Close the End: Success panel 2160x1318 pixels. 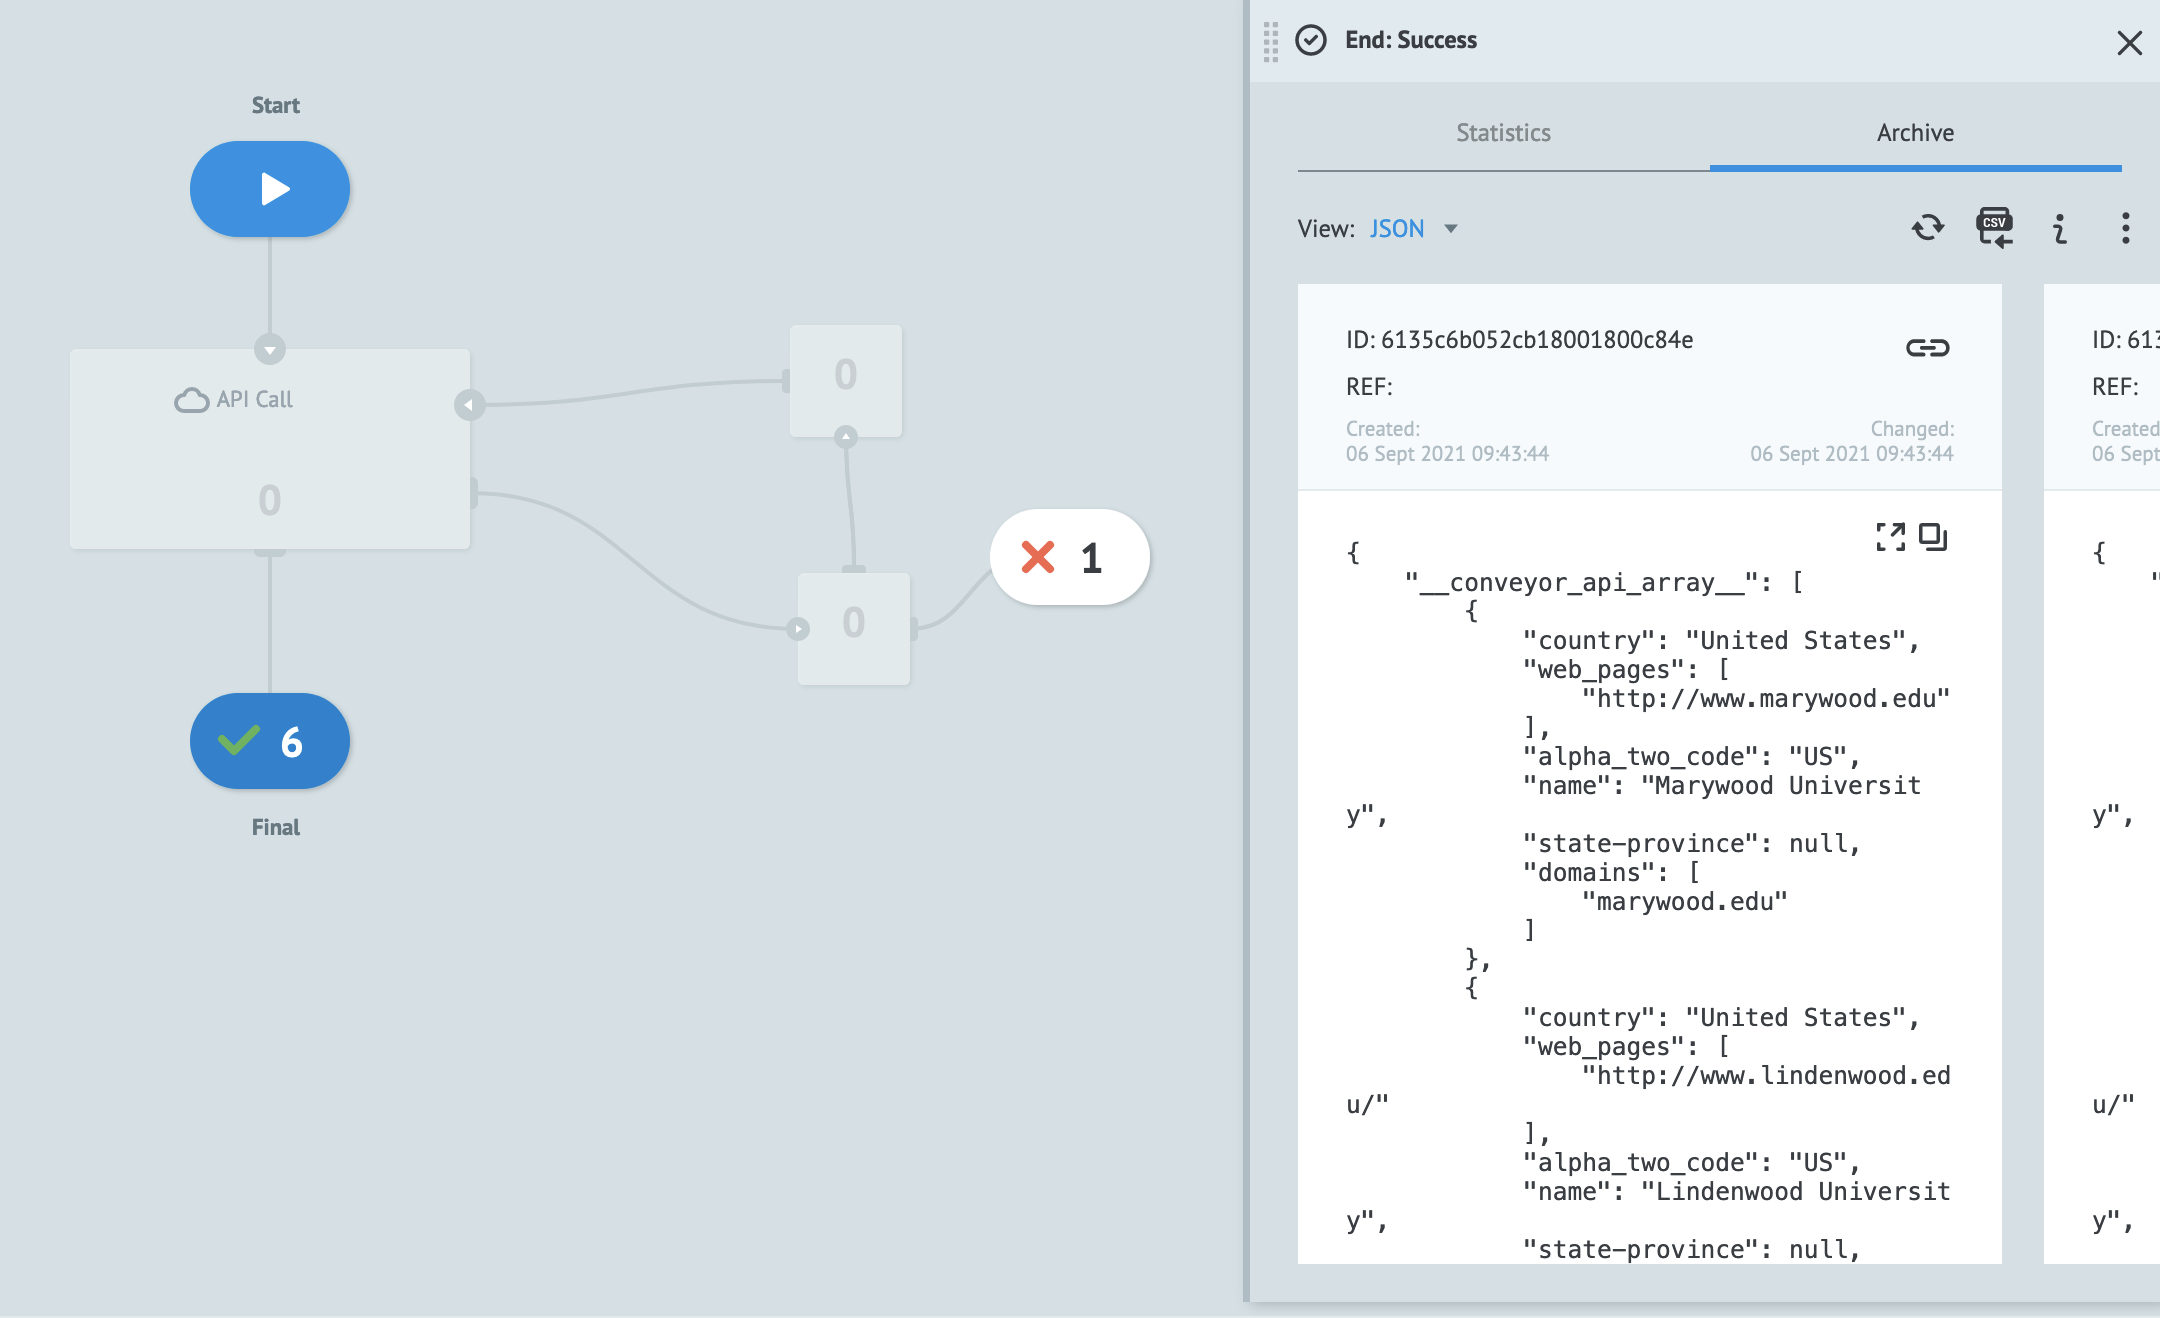[2129, 42]
